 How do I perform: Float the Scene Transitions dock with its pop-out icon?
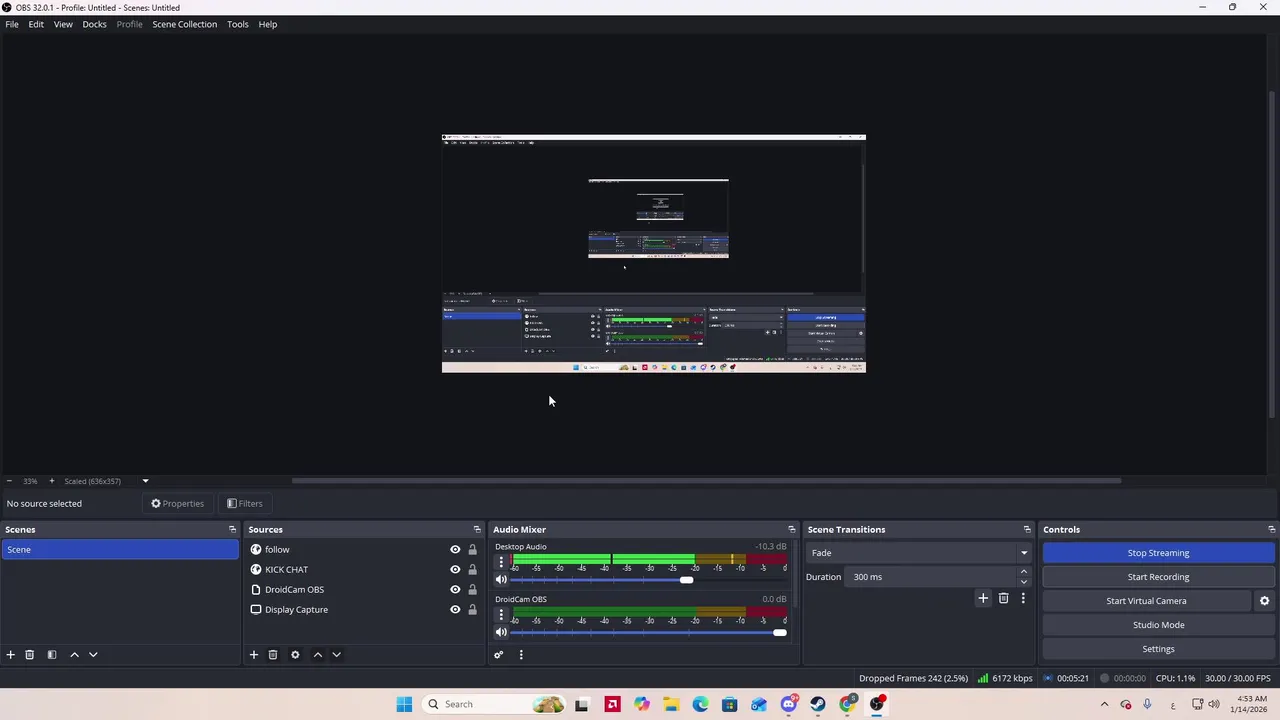tap(1027, 530)
